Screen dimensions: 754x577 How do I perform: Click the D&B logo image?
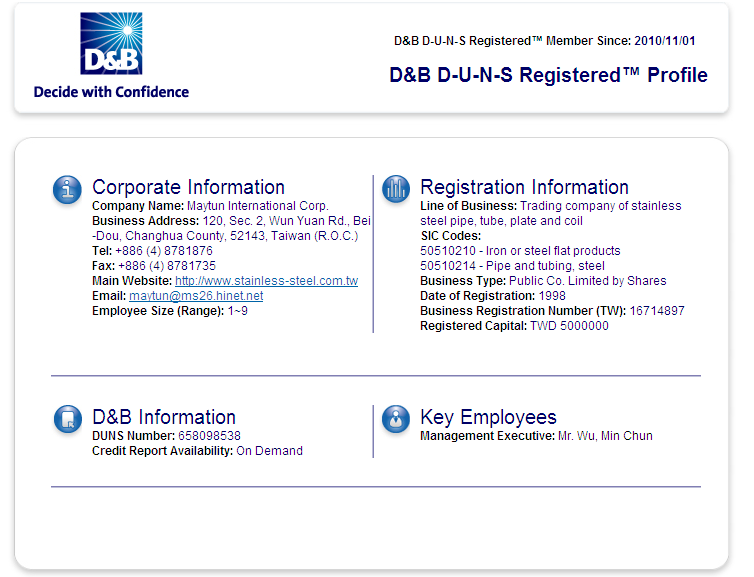111,43
